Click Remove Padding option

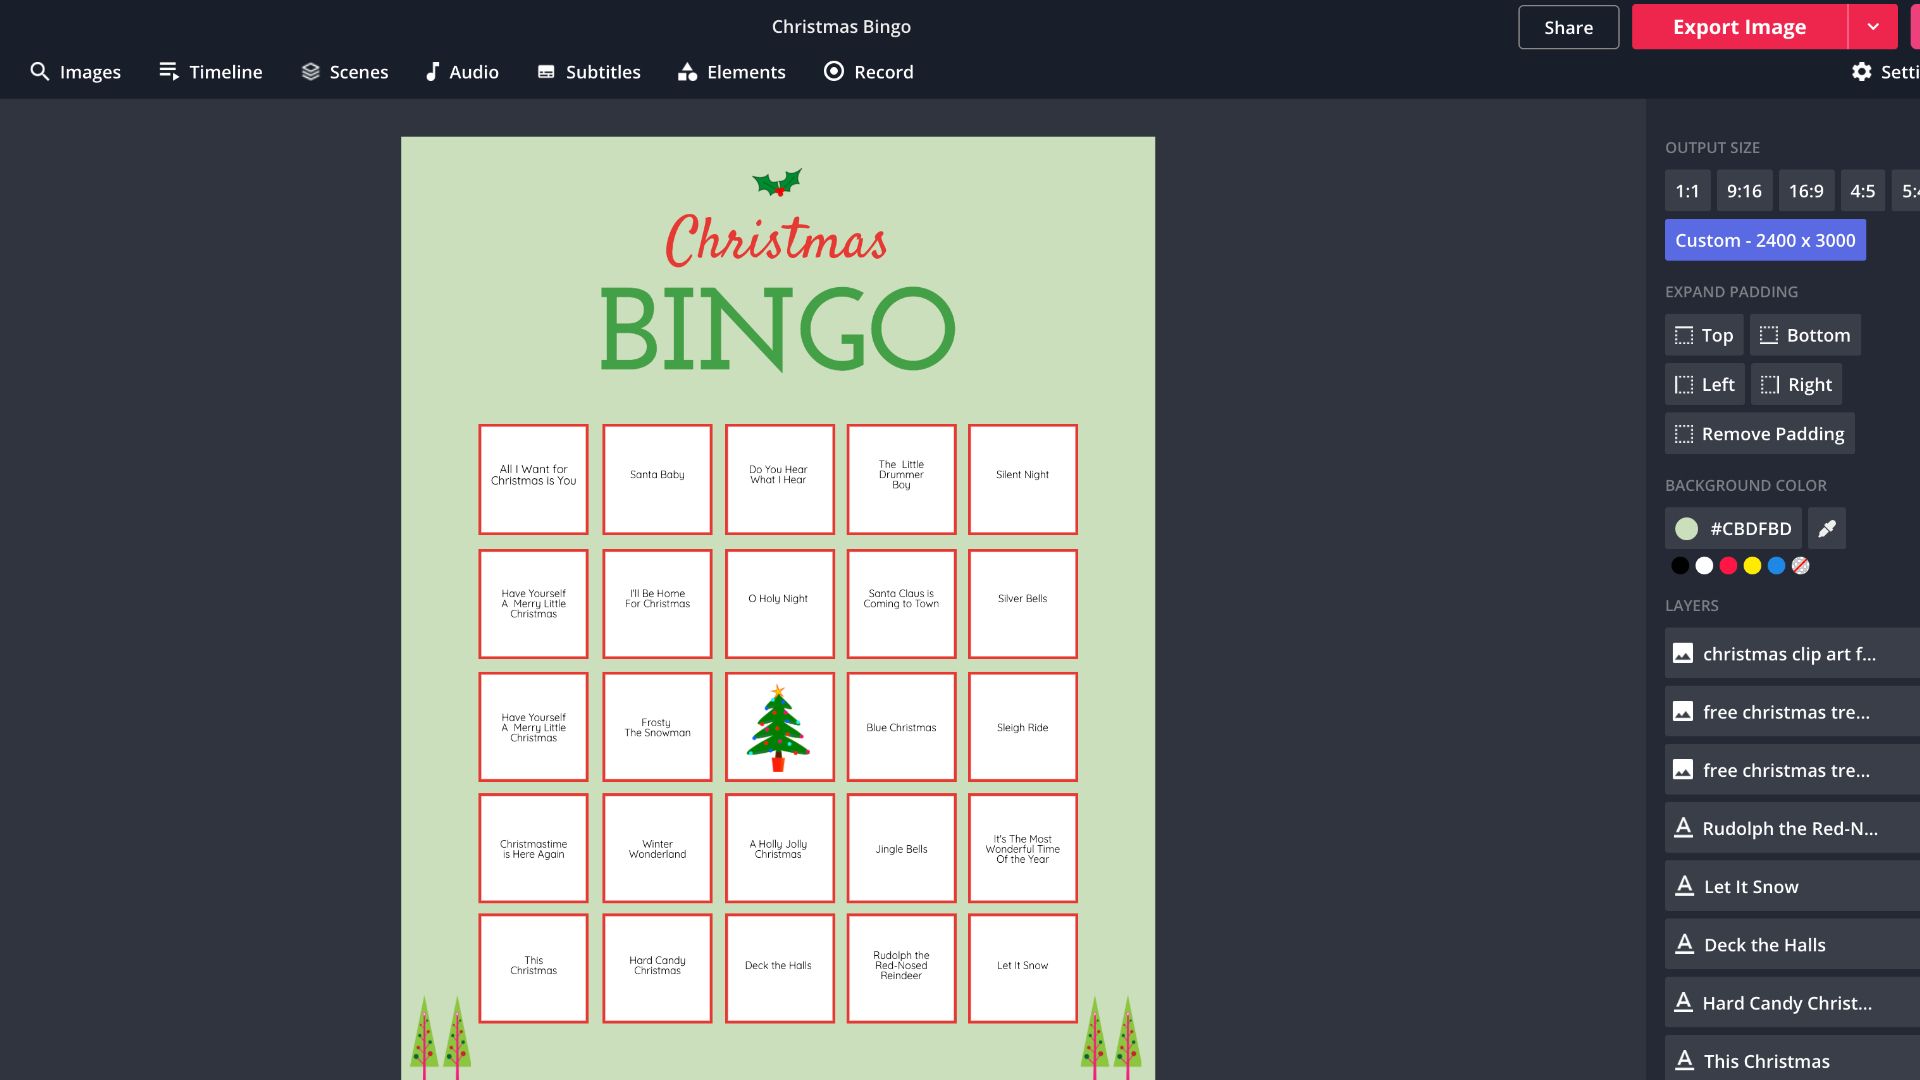[x=1758, y=434]
